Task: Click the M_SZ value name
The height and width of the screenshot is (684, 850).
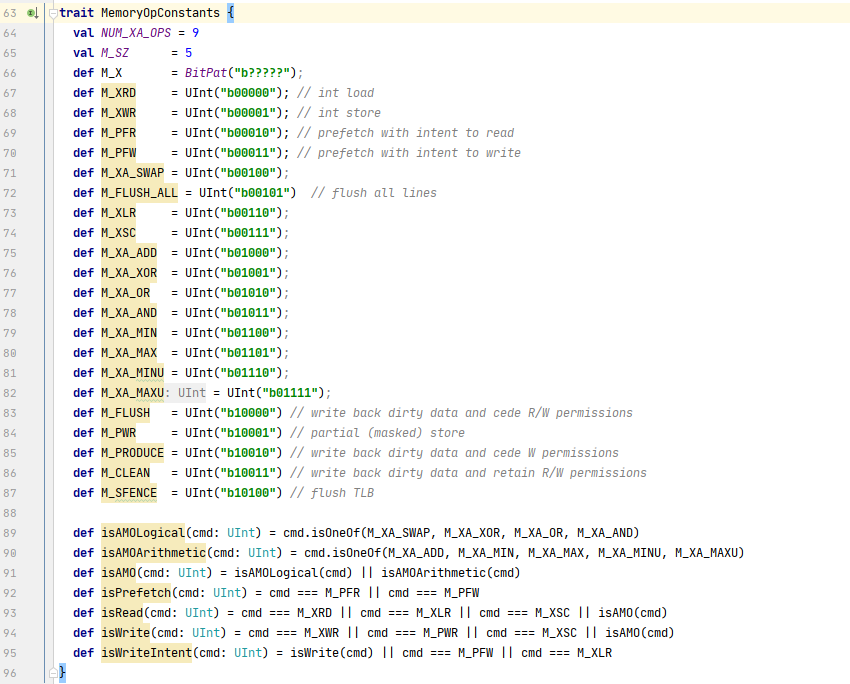Action: coord(115,53)
